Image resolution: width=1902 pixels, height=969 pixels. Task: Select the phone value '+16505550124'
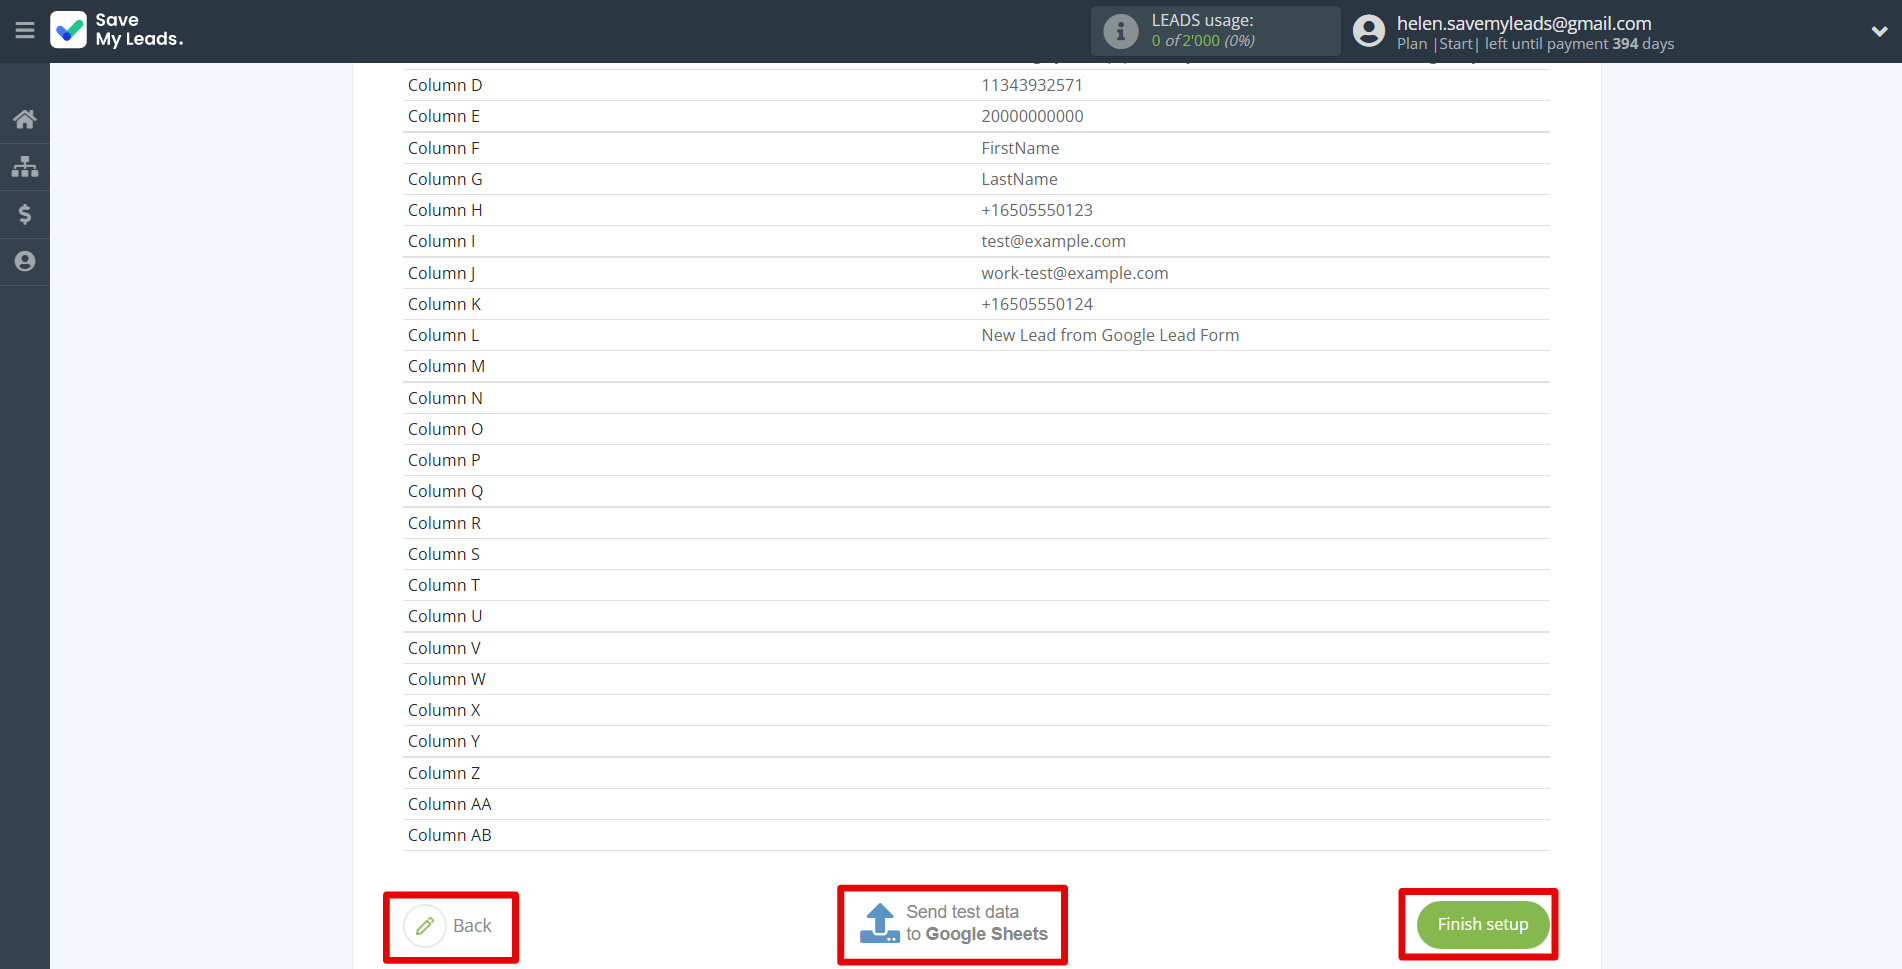pos(1037,304)
